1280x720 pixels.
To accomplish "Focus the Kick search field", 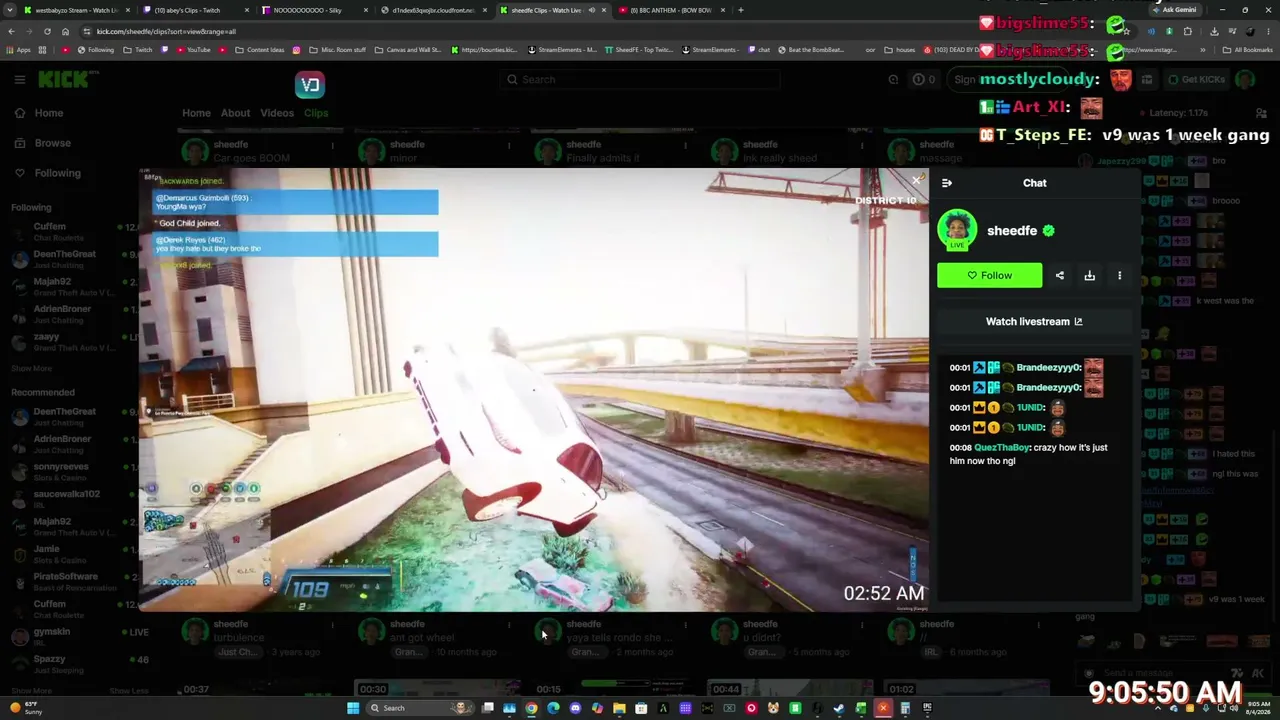I will click(x=640, y=80).
